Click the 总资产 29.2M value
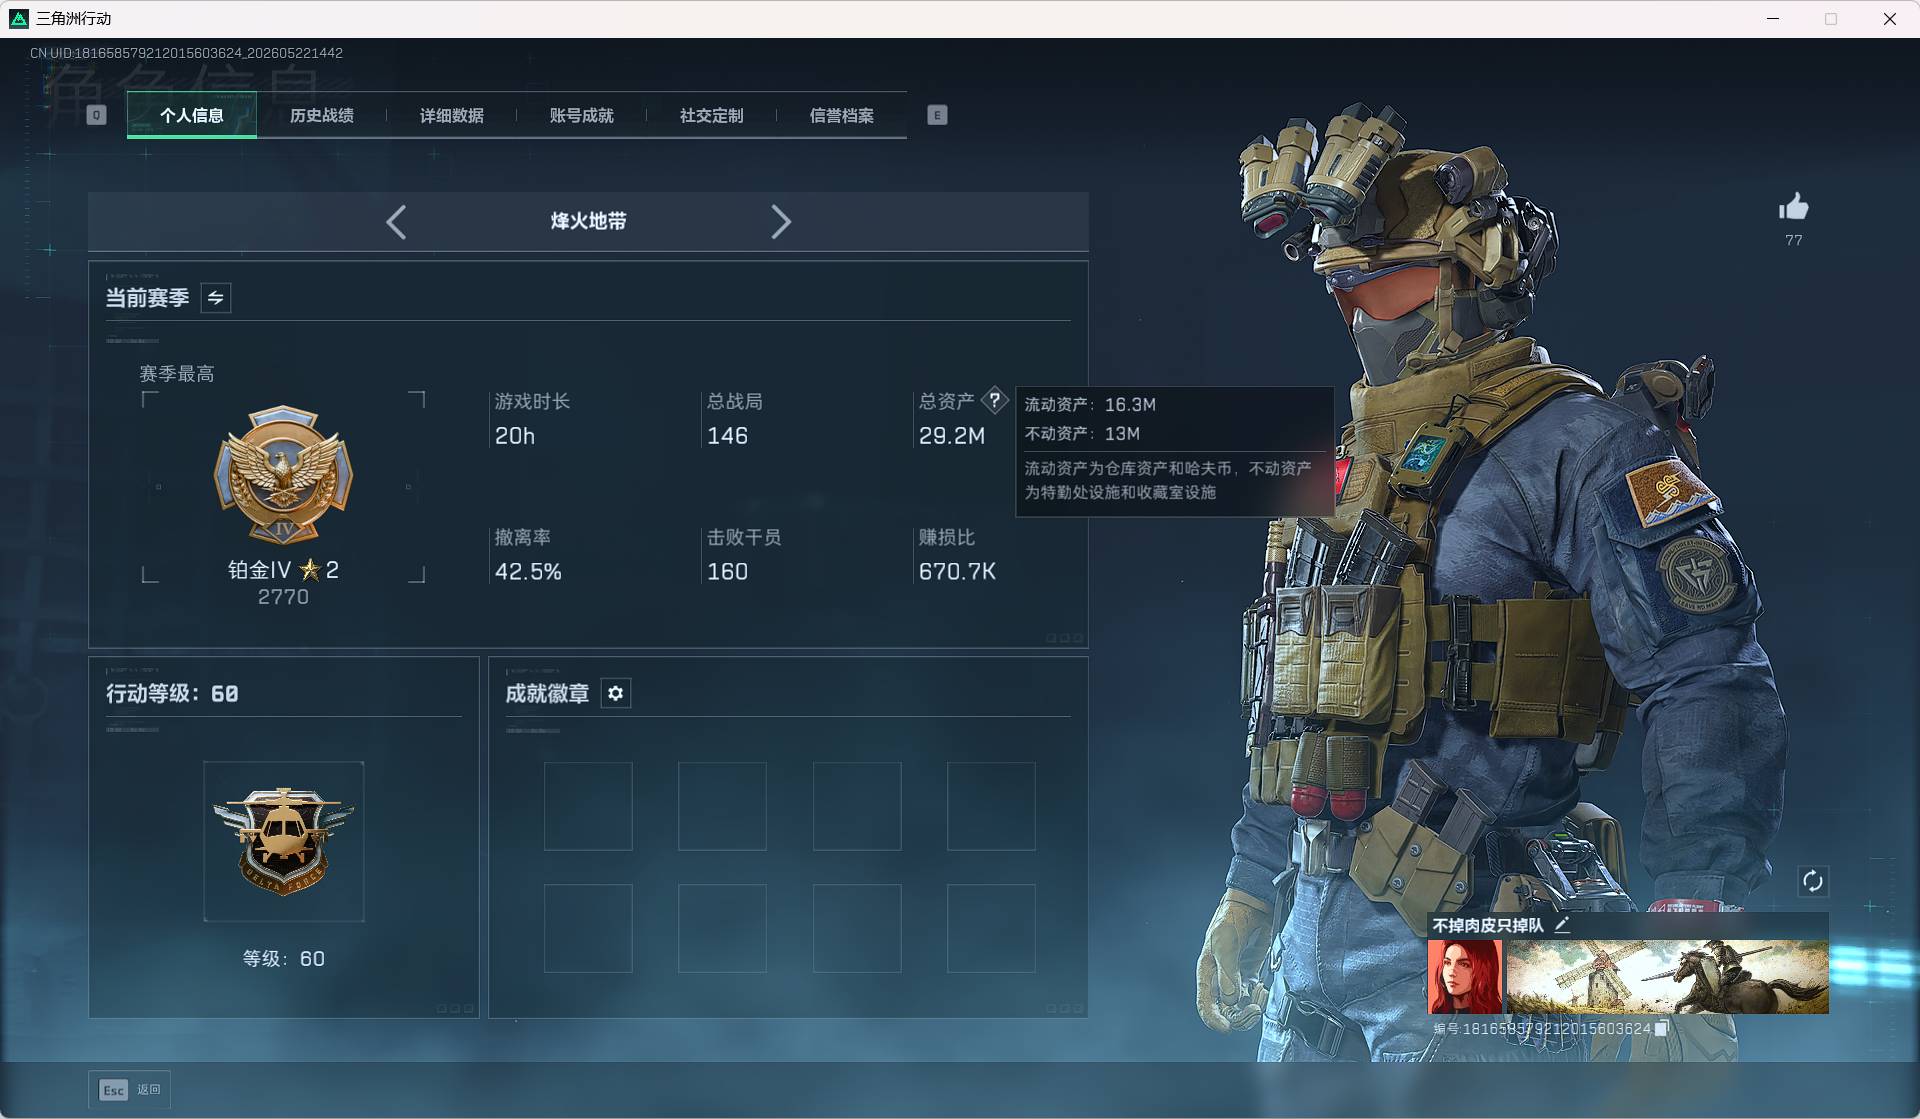Screen dimensions: 1920x1119 (x=952, y=436)
